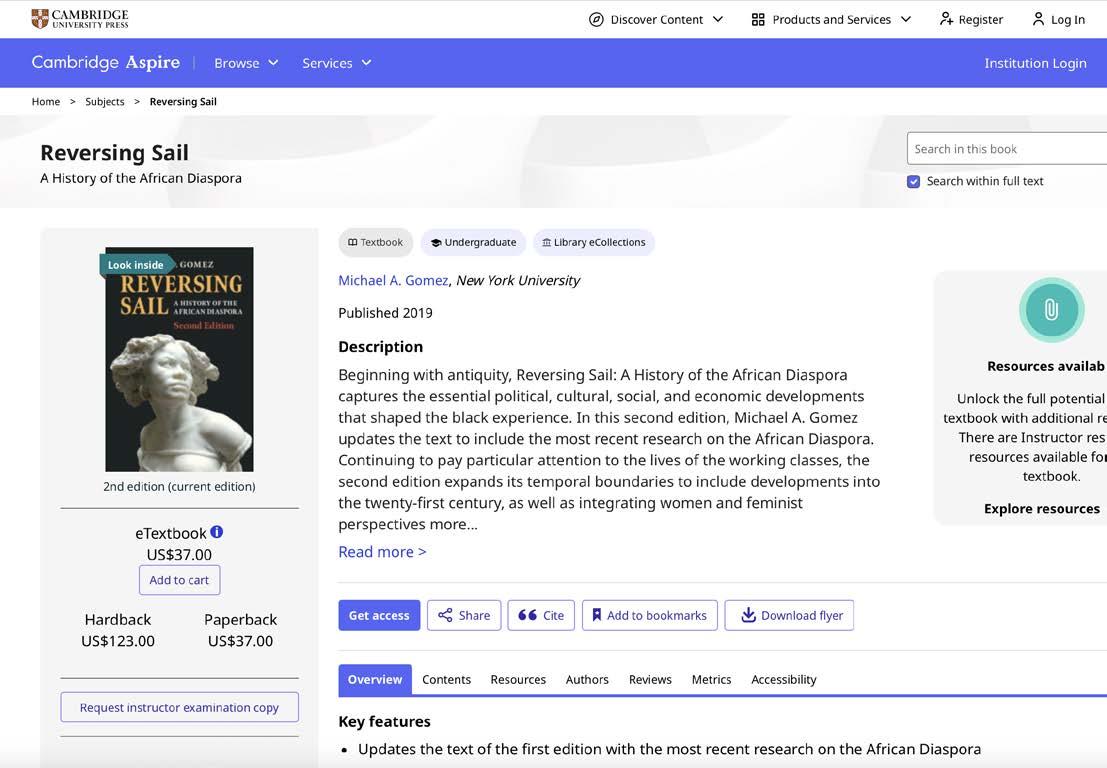Viewport: 1107px width, 768px height.
Task: Click the Reversing Sail book cover thumbnail
Action: (x=179, y=359)
